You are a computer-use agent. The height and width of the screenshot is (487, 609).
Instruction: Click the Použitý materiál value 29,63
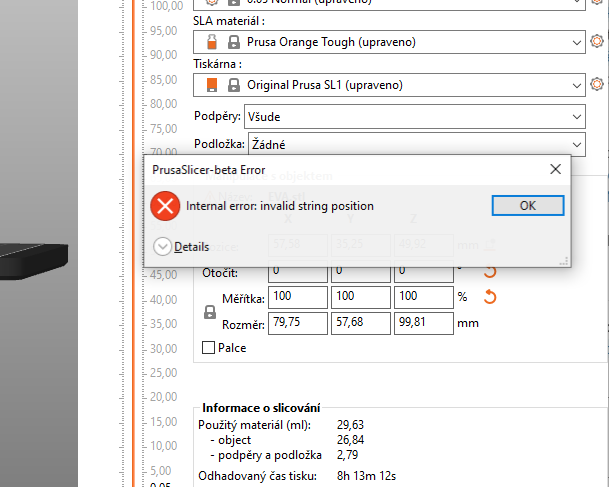350,425
